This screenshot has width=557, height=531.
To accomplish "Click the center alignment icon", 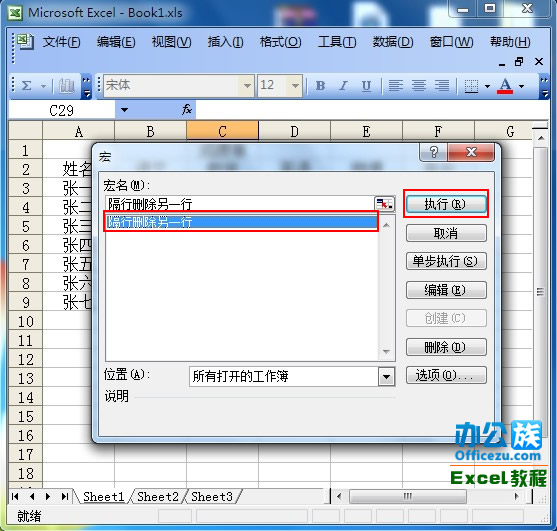I will coord(419,86).
